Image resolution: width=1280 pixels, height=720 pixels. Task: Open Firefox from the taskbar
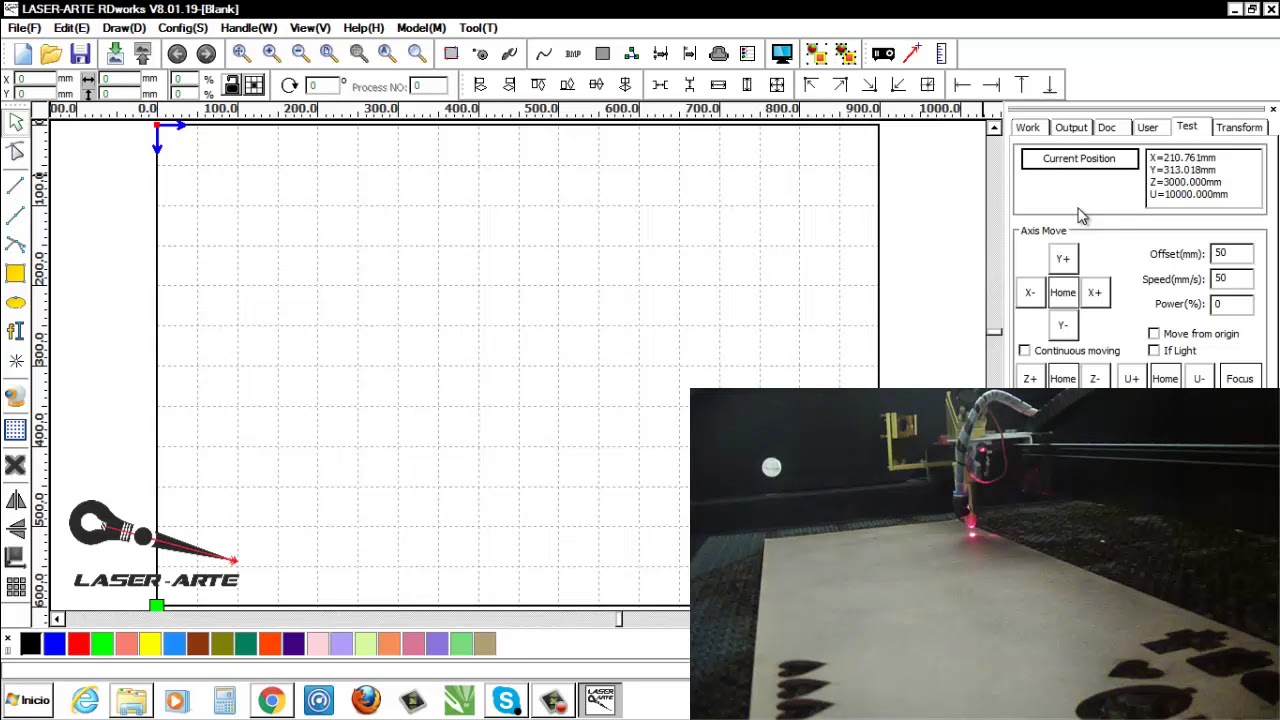[x=366, y=700]
